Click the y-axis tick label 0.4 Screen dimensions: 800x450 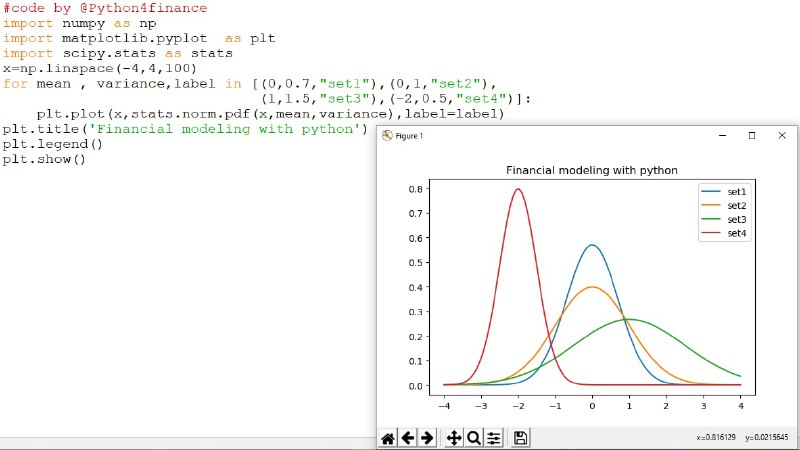(416, 287)
